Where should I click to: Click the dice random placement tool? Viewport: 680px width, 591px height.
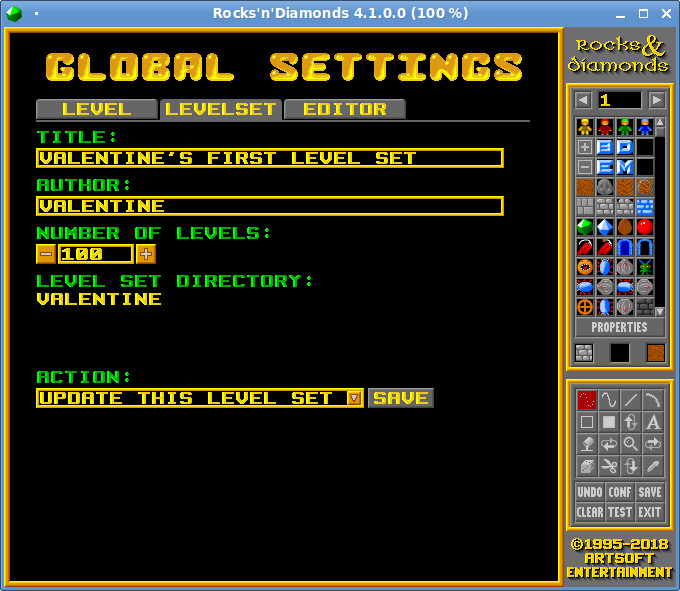[587, 466]
